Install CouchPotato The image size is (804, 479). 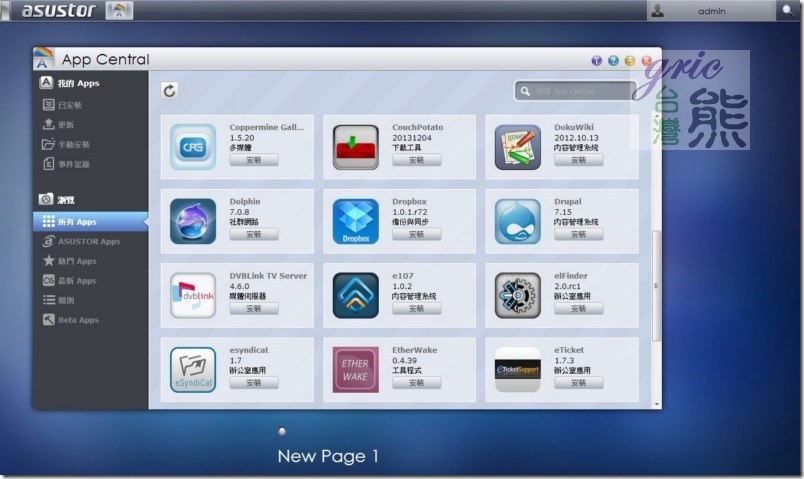click(x=416, y=160)
